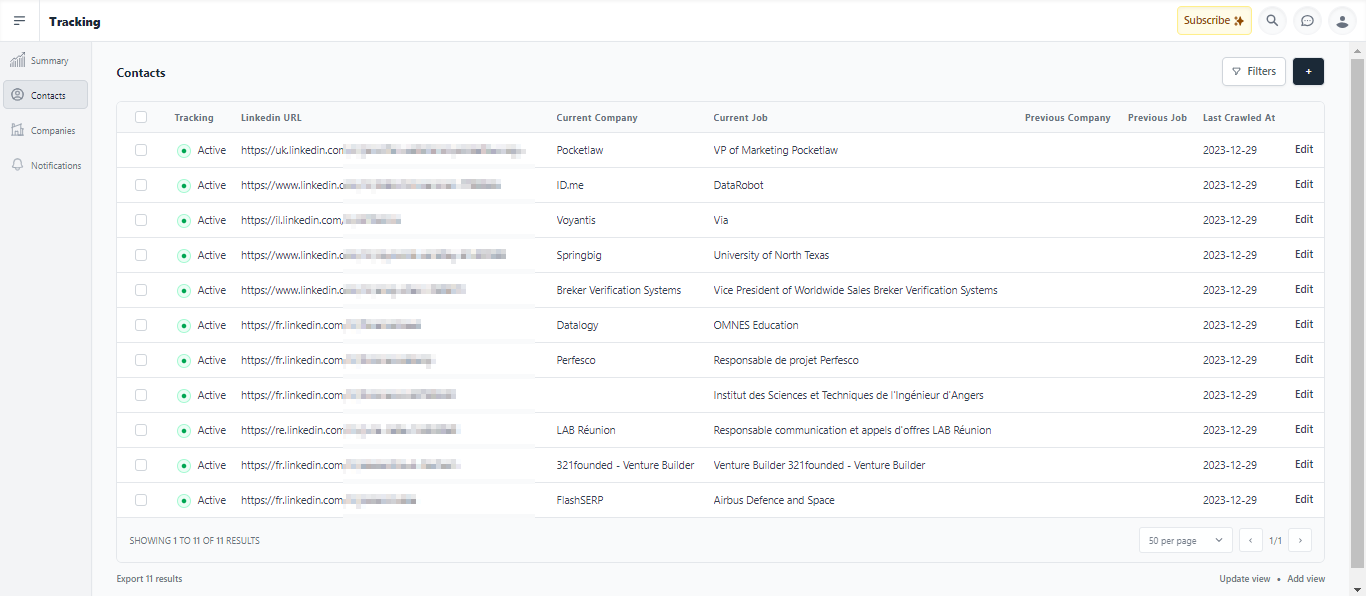Click the Notifications bell icon in sidebar
1366x596 pixels.
pos(17,165)
